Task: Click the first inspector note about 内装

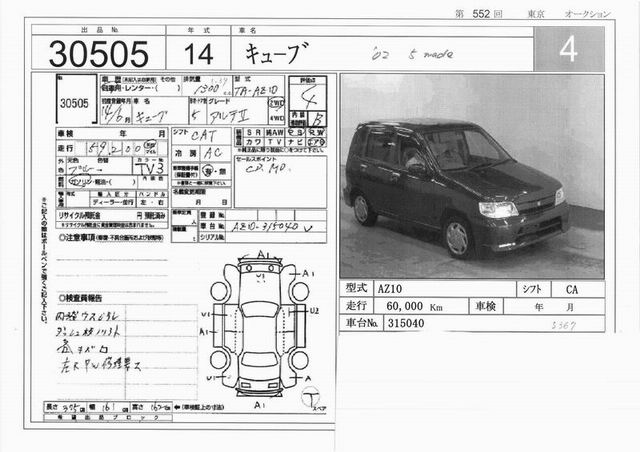Action: click(x=87, y=316)
